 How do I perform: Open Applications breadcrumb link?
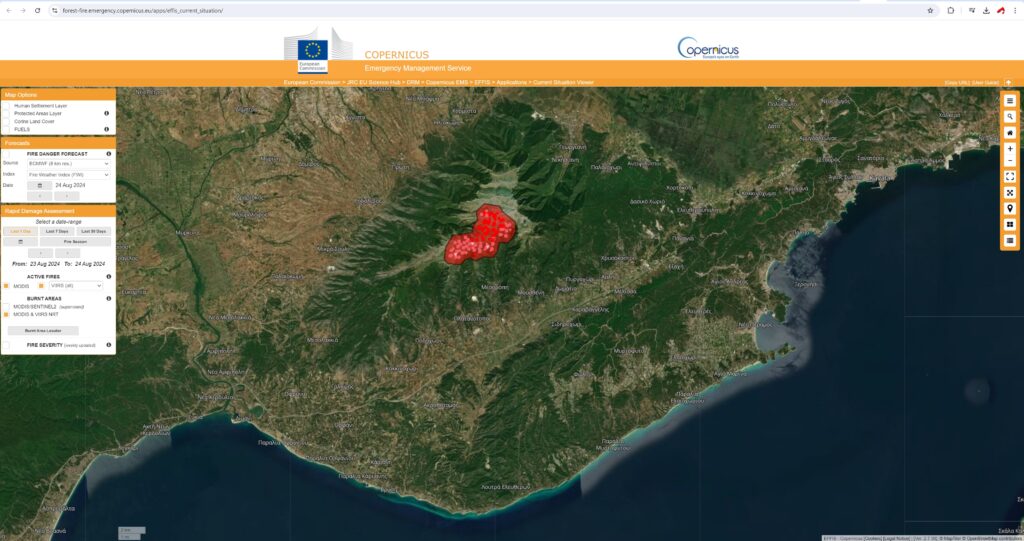point(511,82)
